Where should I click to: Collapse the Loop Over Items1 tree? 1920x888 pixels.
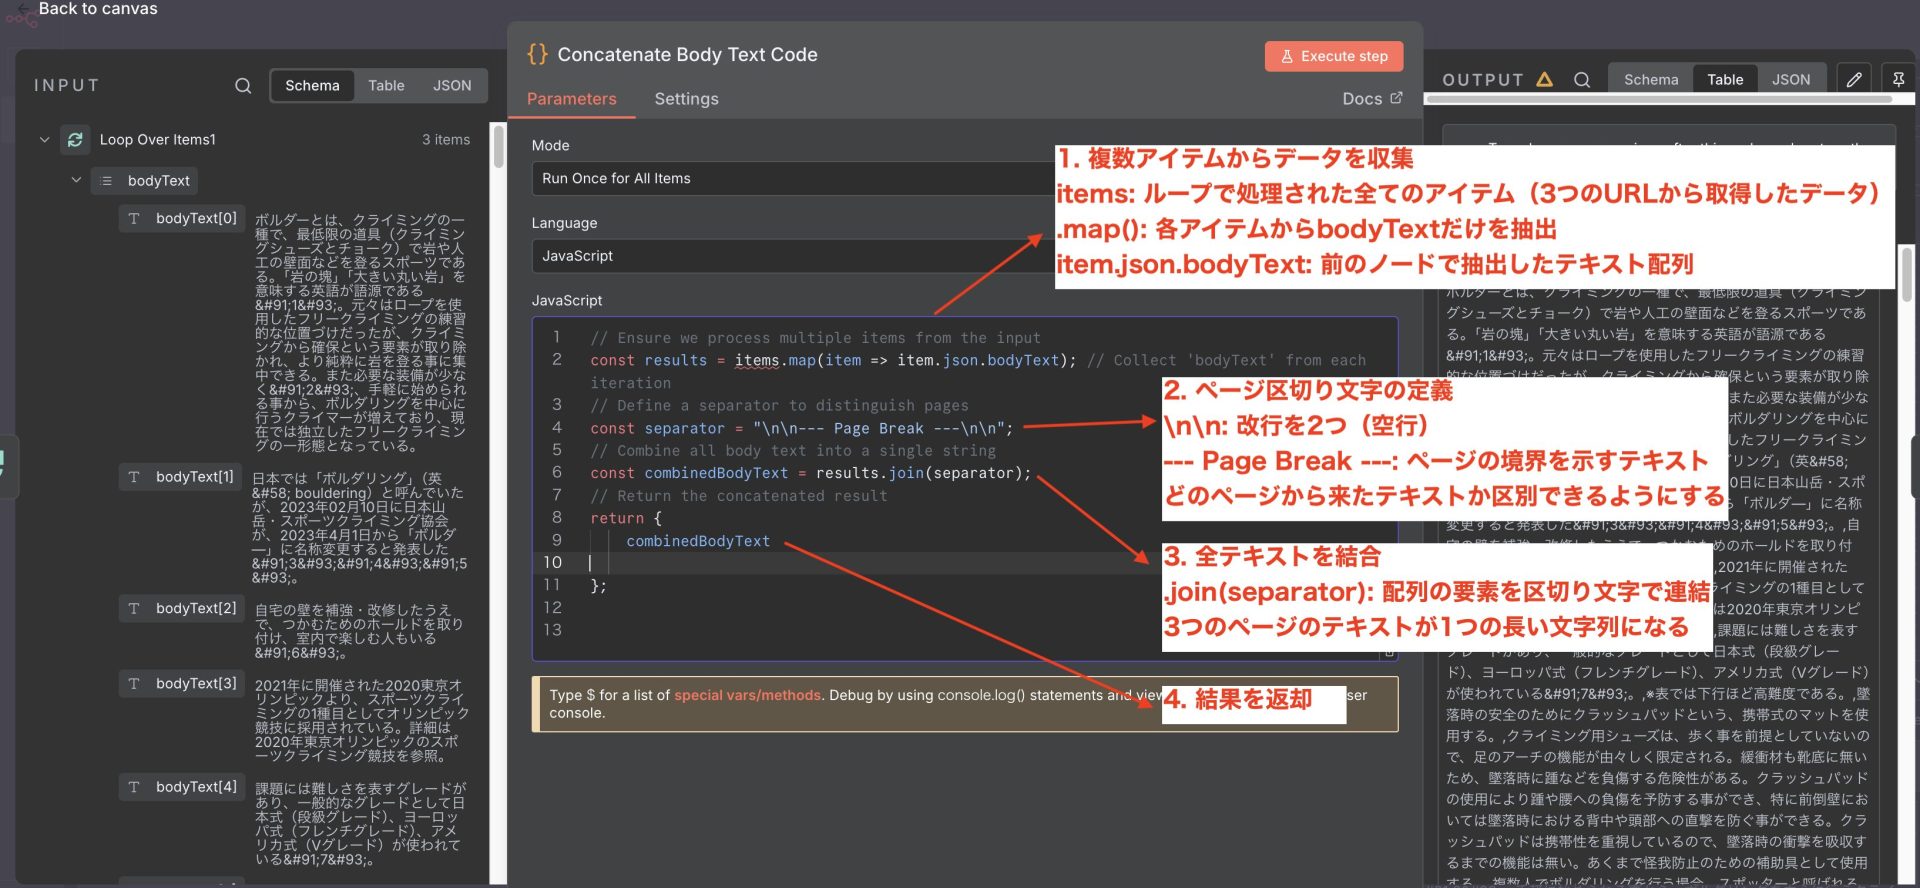(44, 140)
